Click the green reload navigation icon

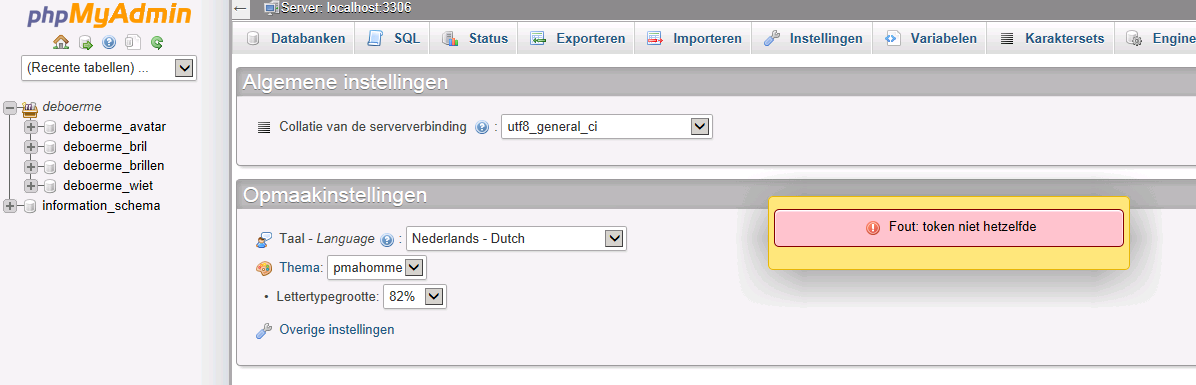(156, 43)
